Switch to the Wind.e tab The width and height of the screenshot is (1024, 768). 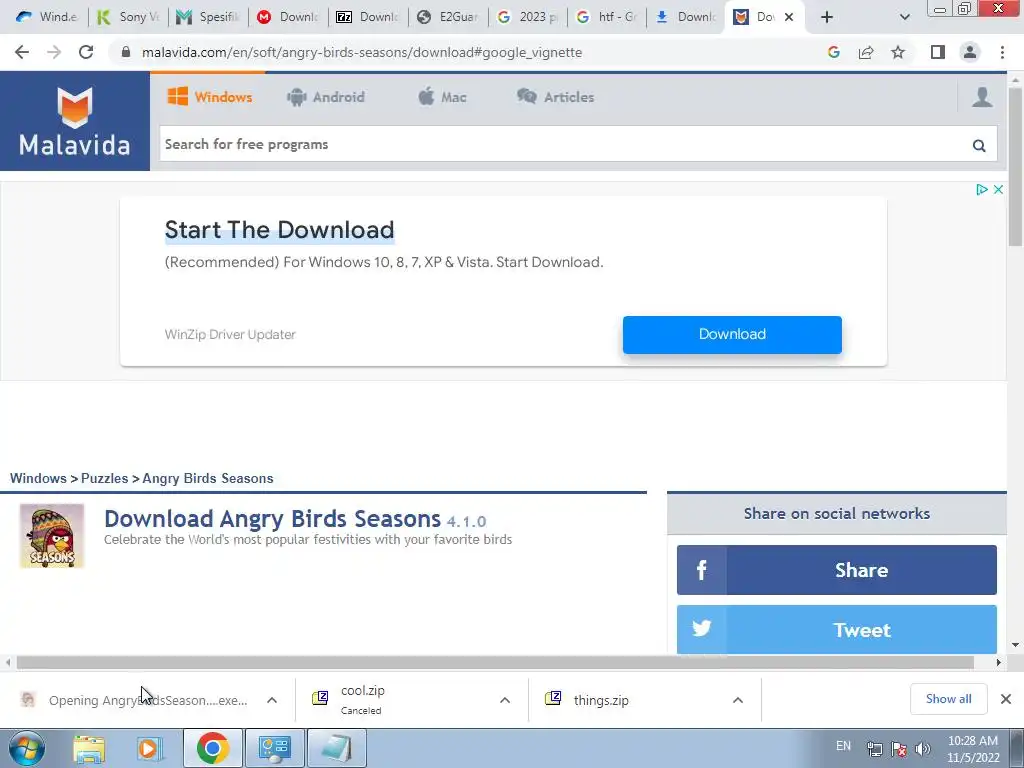point(48,17)
